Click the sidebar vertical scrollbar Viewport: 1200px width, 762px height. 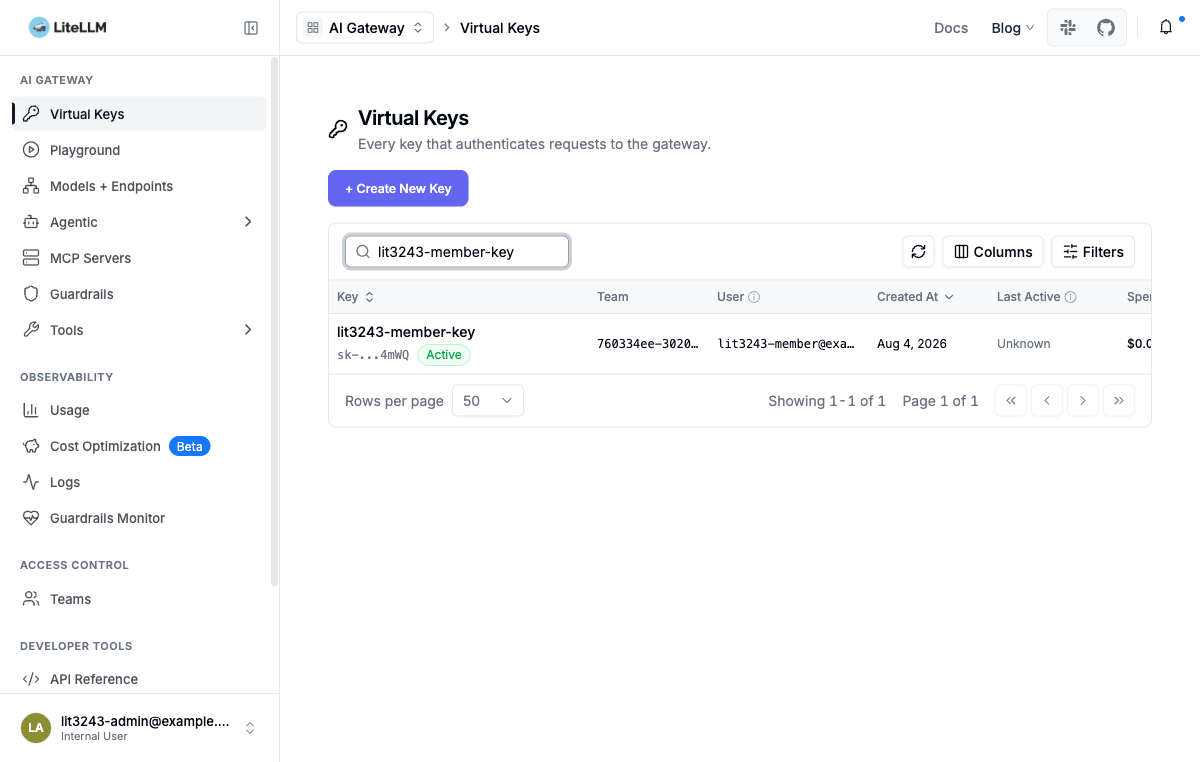click(x=274, y=320)
